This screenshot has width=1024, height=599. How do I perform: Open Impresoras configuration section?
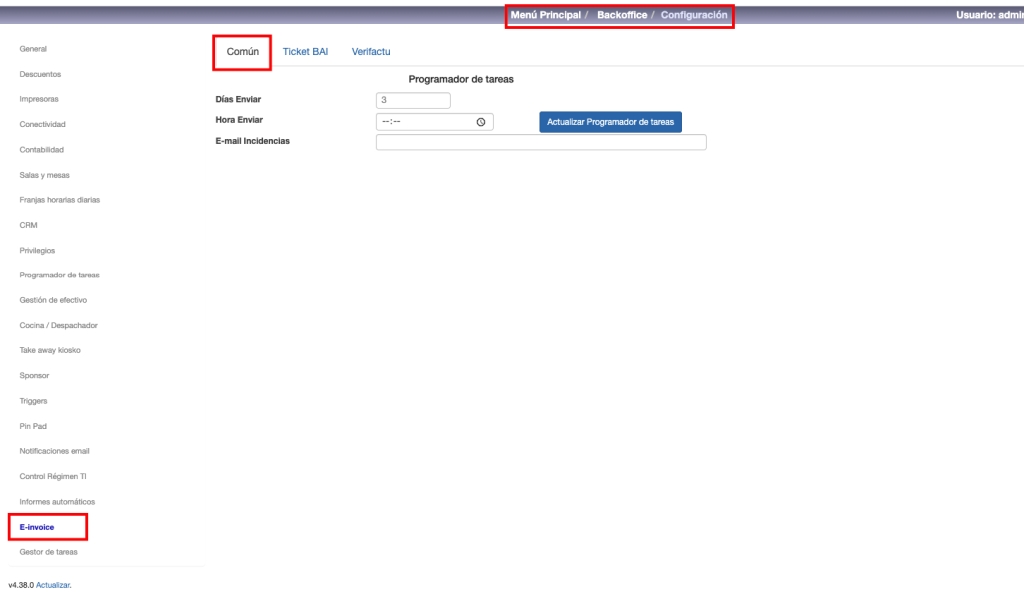(39, 99)
